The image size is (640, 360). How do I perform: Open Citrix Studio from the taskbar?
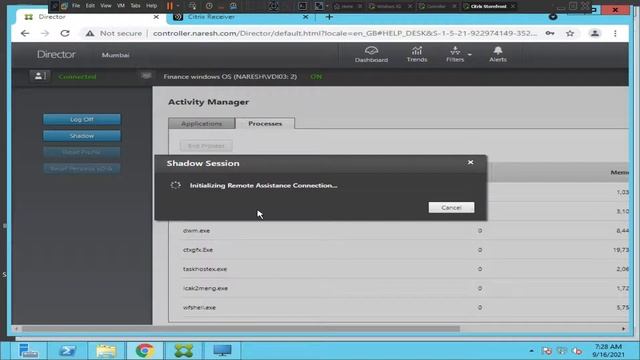(184, 351)
